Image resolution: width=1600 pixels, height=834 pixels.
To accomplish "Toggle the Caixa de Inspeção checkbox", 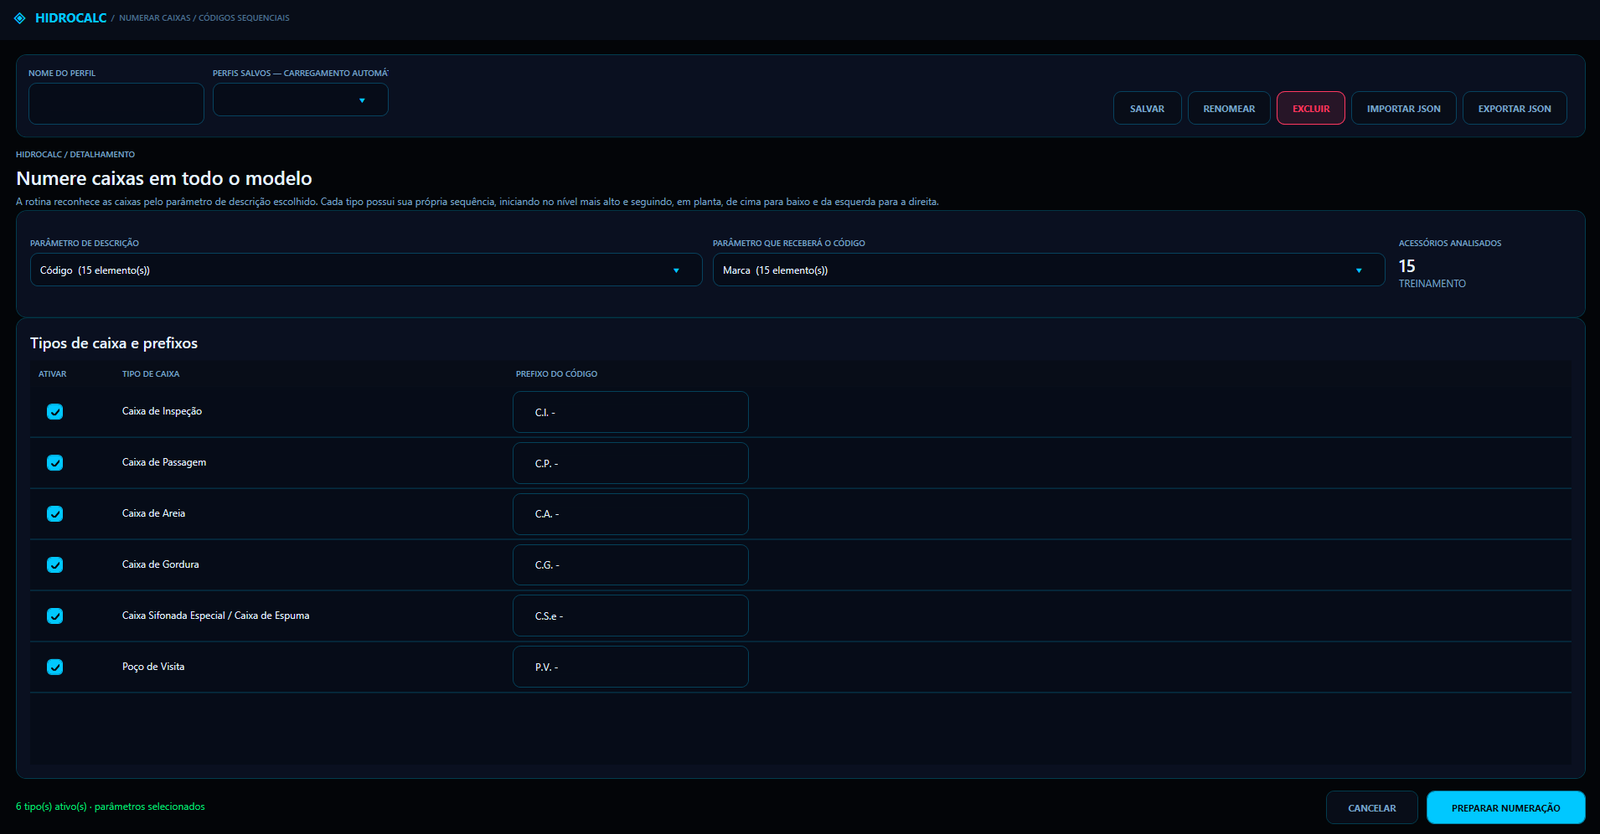I will point(55,412).
